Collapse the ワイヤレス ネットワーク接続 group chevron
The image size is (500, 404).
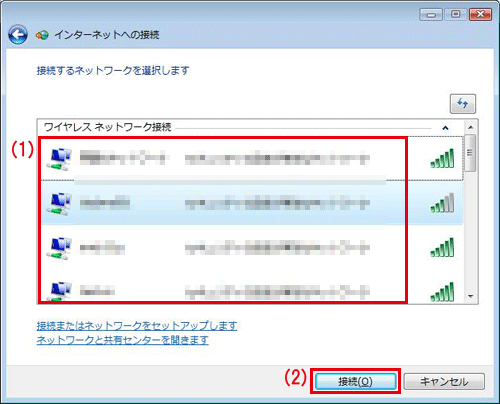tap(445, 128)
